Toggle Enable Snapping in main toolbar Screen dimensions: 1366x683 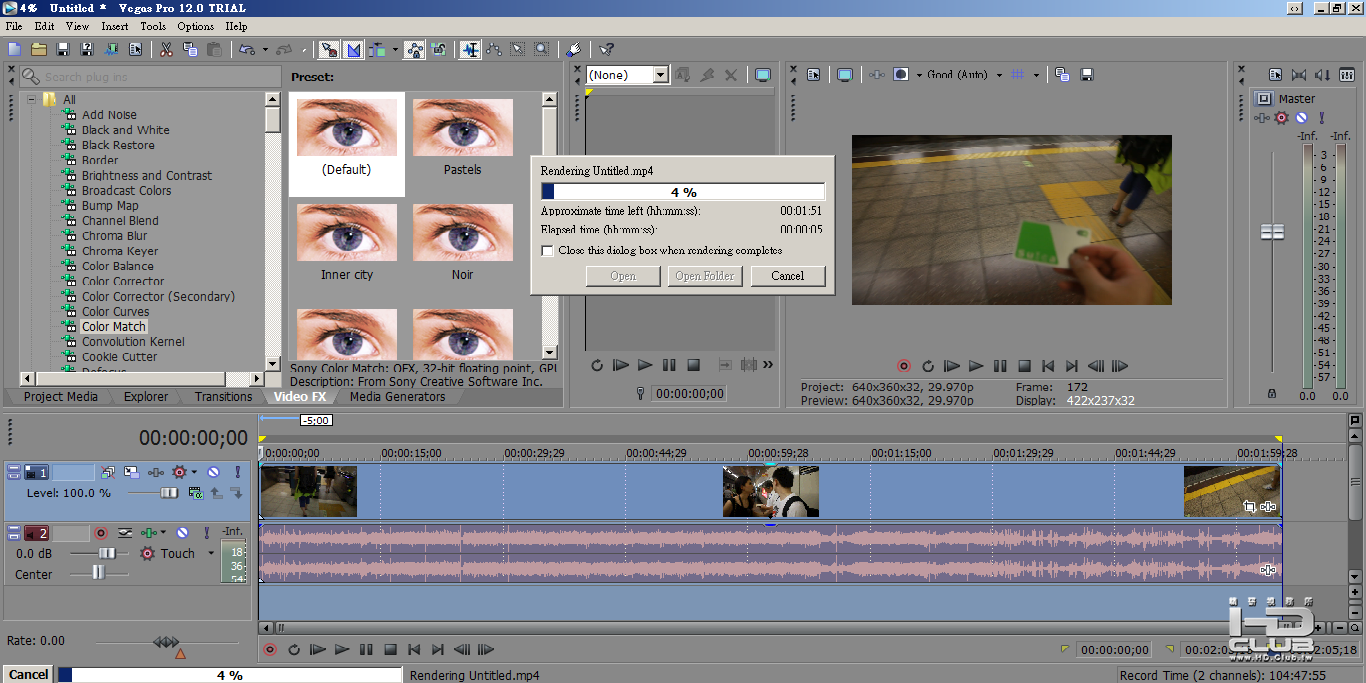328,49
